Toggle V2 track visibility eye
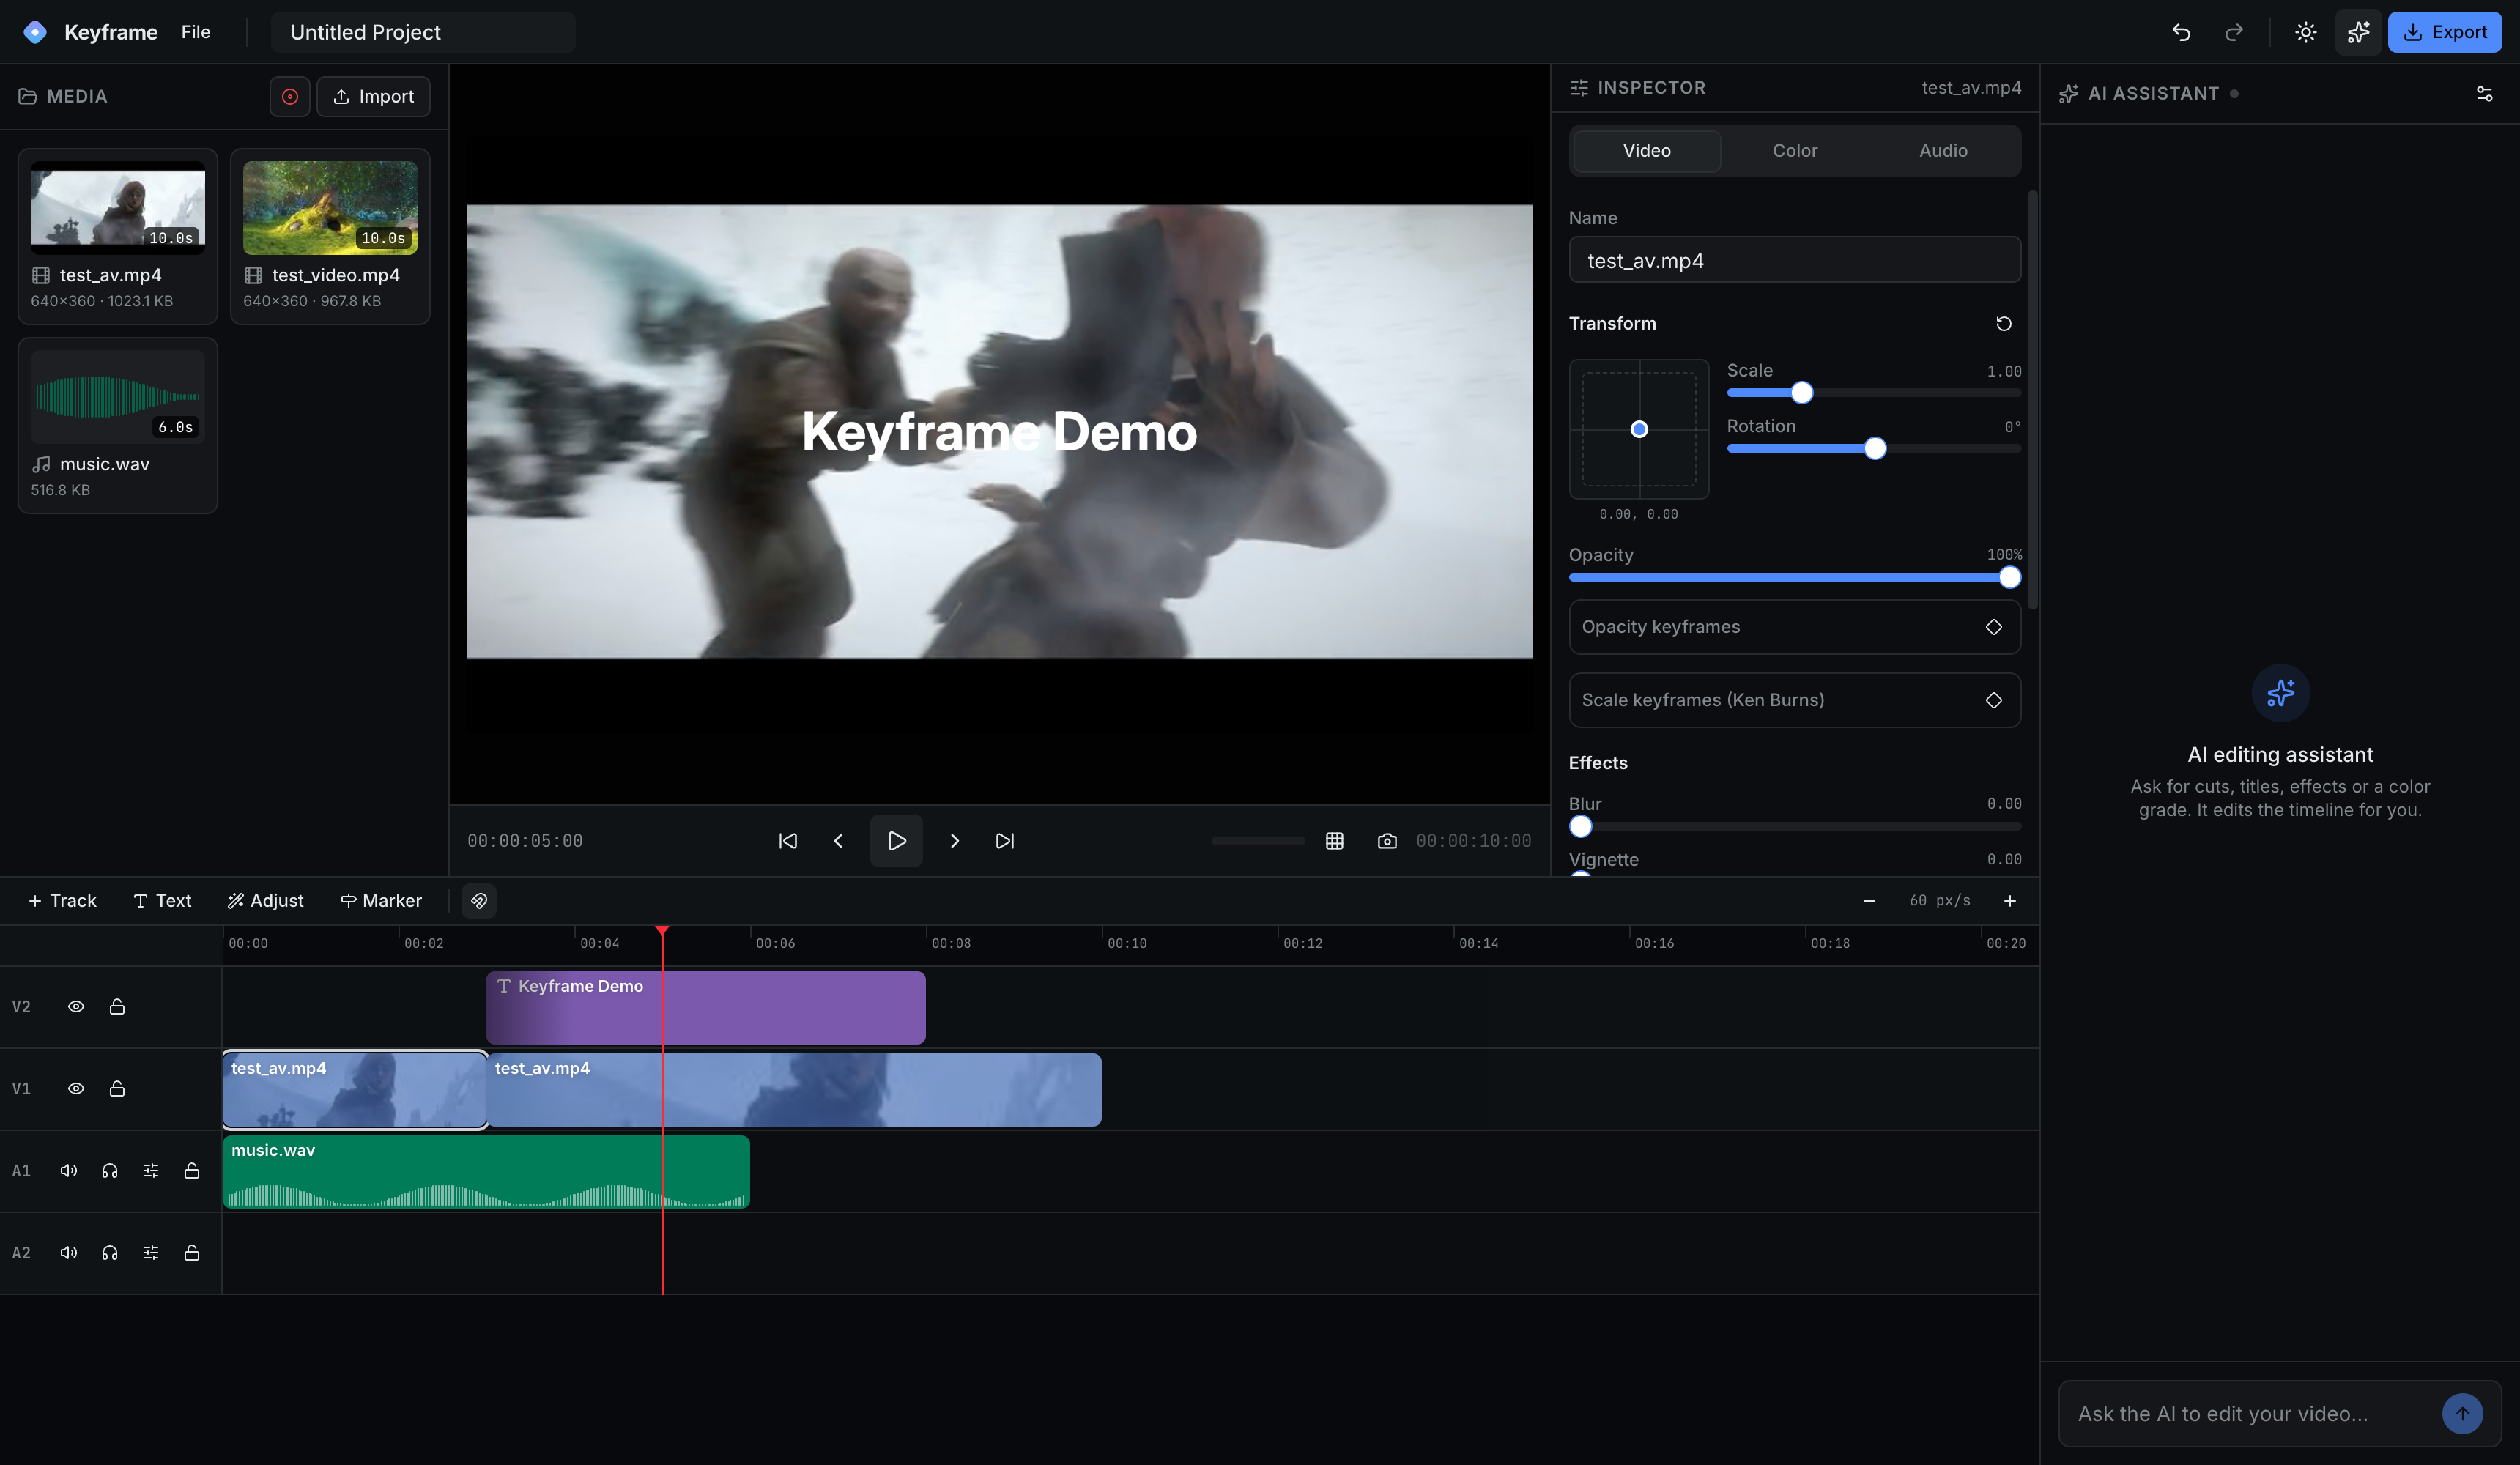Screen dimensions: 2520x1465 click(x=76, y=1007)
